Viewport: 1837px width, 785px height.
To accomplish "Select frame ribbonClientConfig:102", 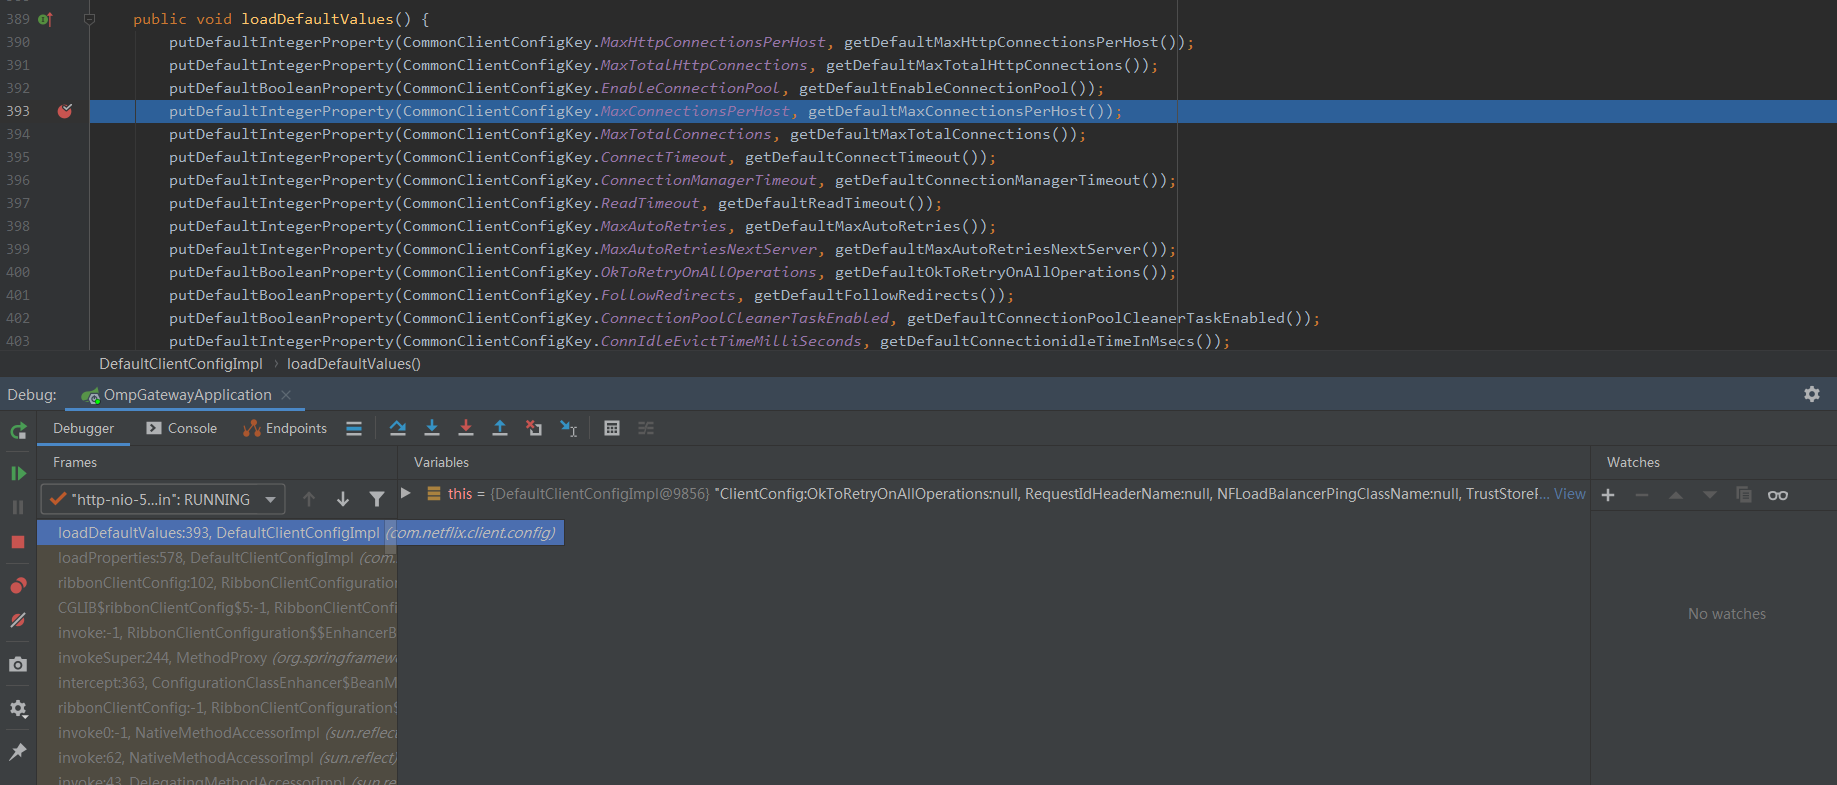I will [217, 583].
